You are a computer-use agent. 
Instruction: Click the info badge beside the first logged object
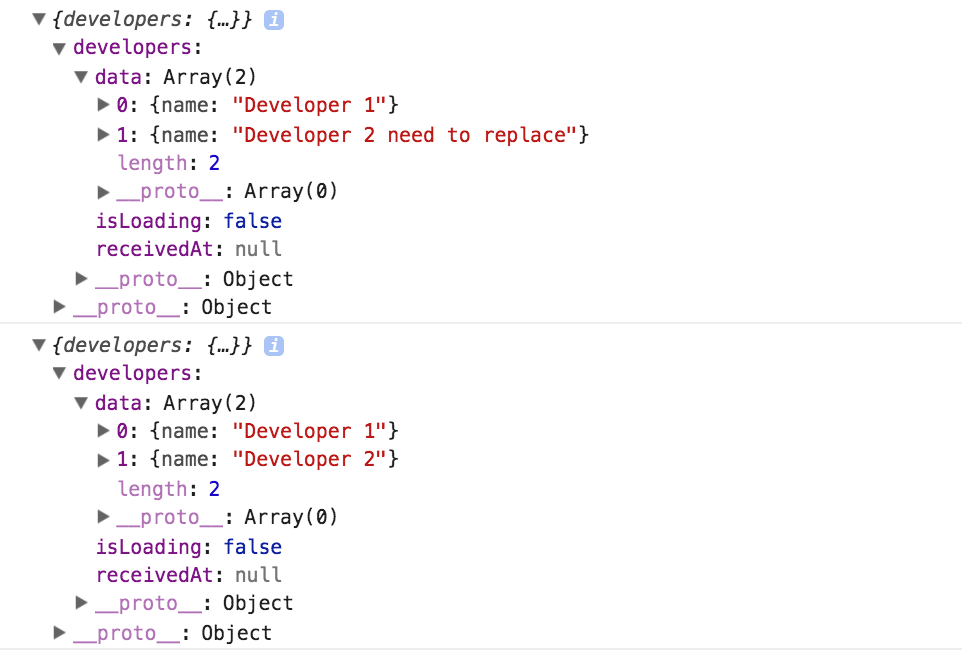[273, 19]
